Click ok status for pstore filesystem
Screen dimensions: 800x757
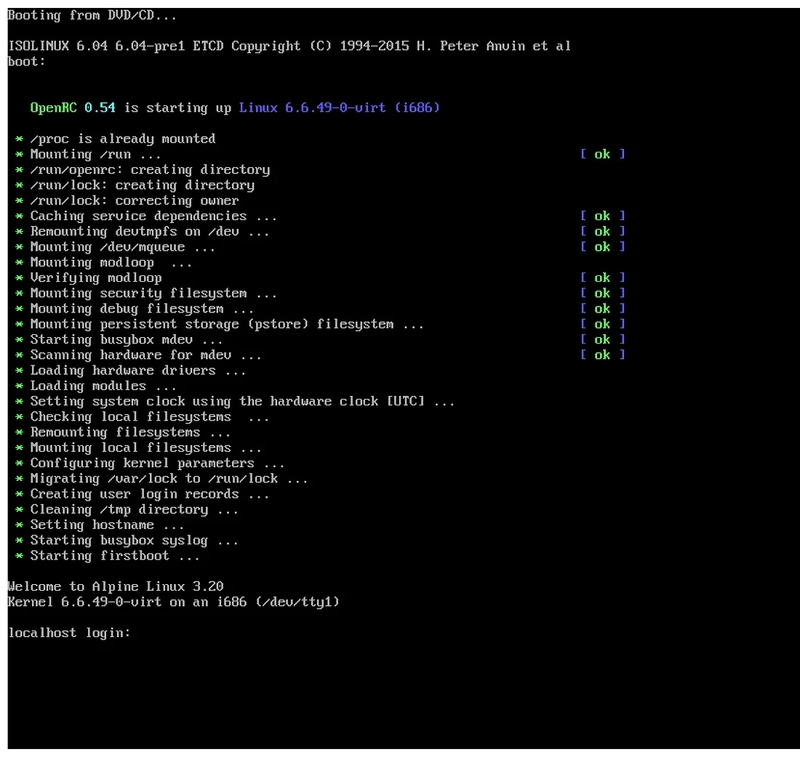click(603, 324)
